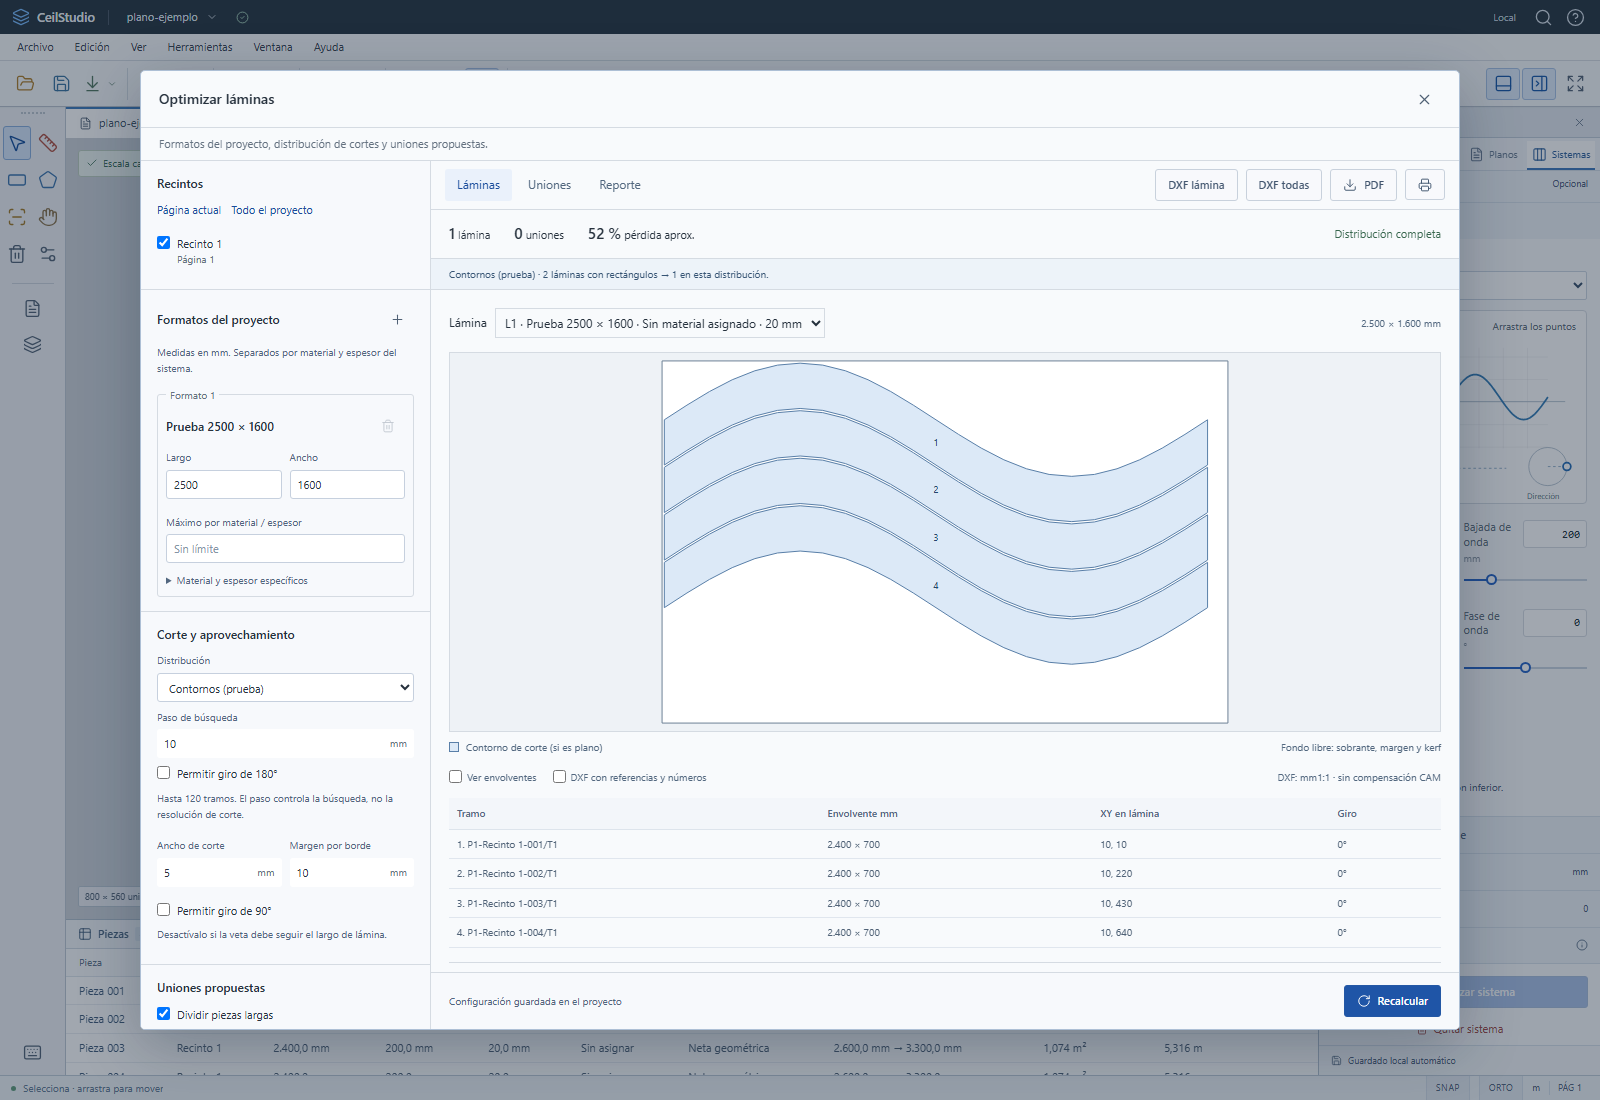Uncheck the Recinto 1 checkbox
Viewport: 1600px width, 1100px height.
tap(163, 243)
